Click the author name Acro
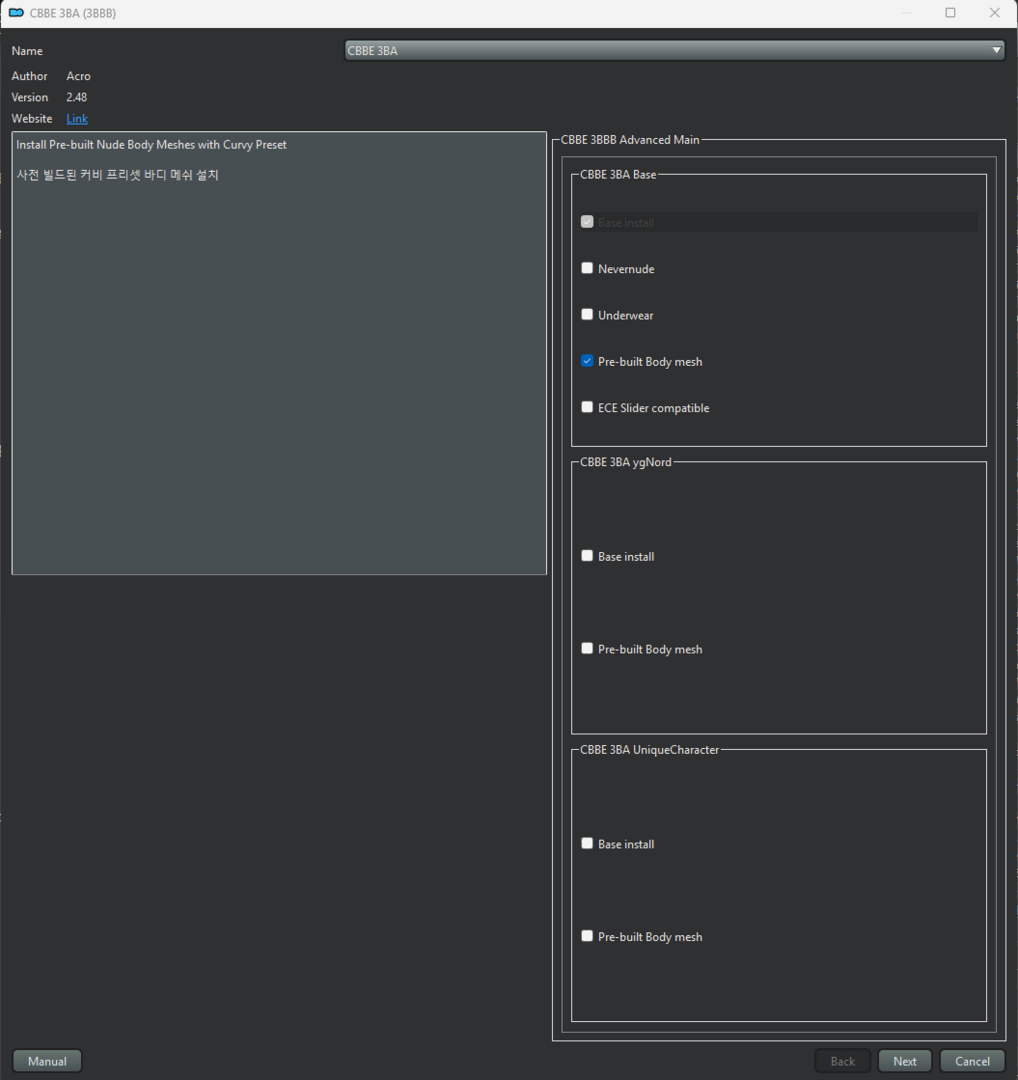Viewport: 1018px width, 1080px height. [x=79, y=76]
